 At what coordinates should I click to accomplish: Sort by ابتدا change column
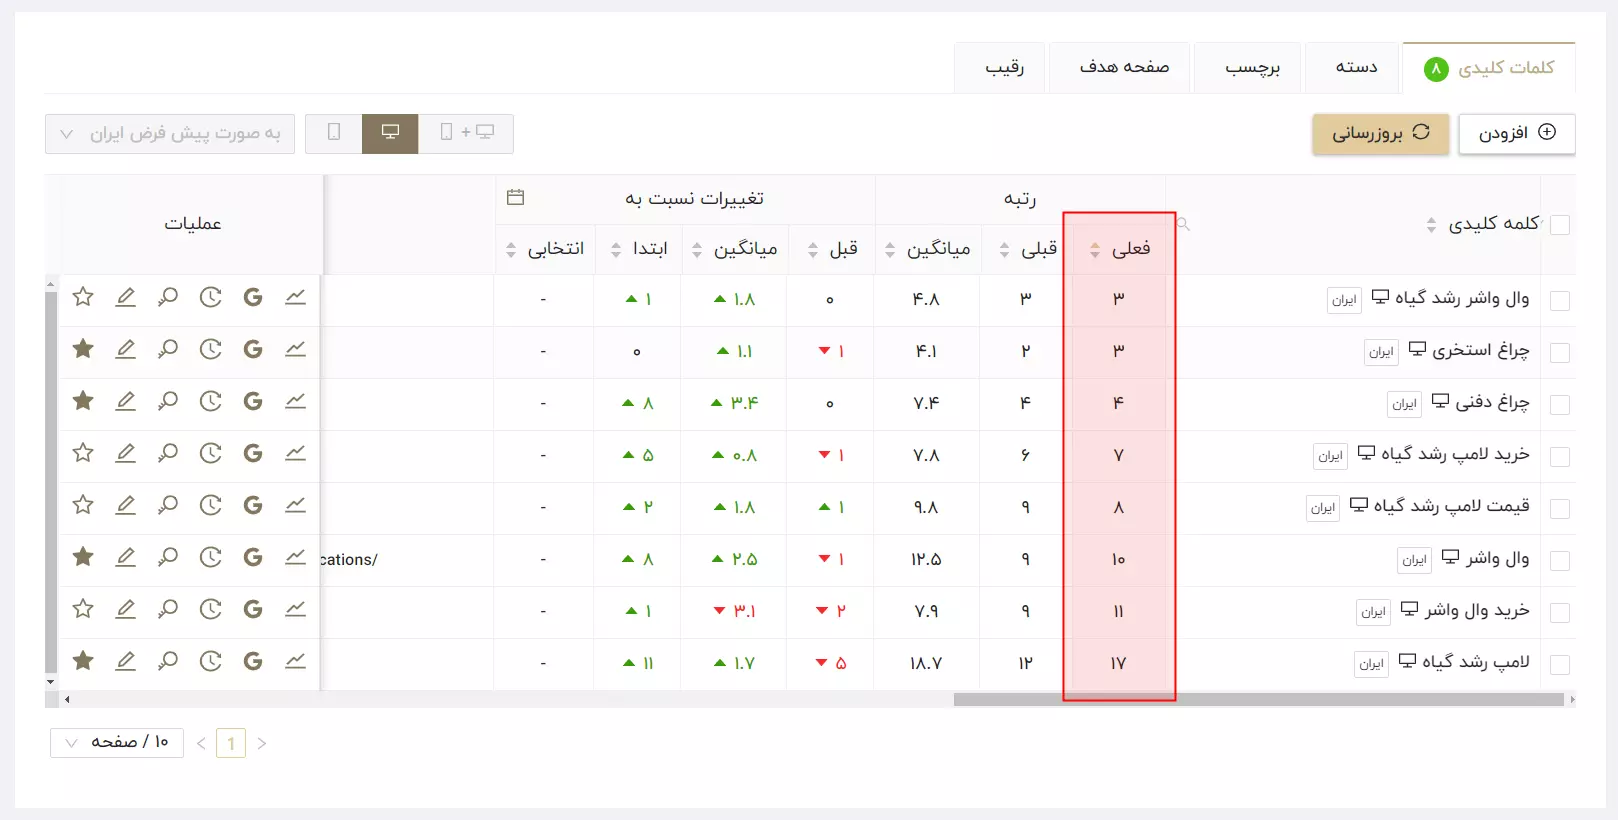[x=616, y=250]
